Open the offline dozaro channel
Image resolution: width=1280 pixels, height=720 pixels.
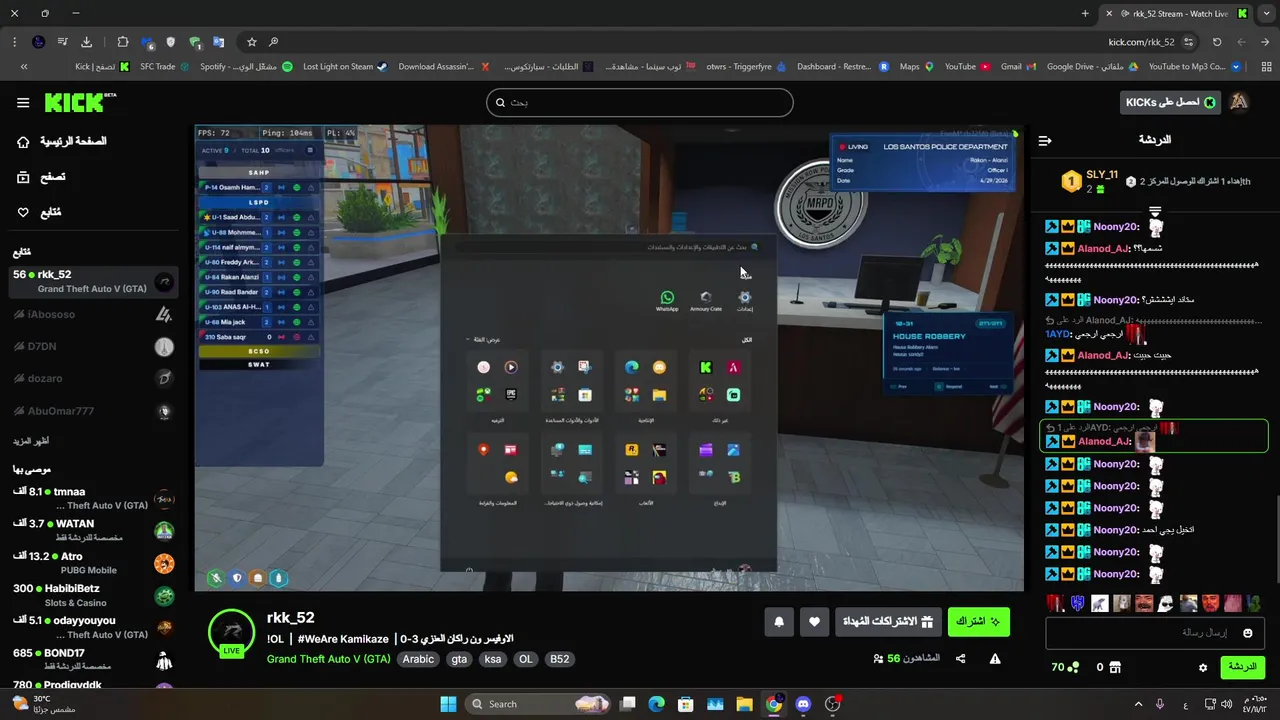93,378
